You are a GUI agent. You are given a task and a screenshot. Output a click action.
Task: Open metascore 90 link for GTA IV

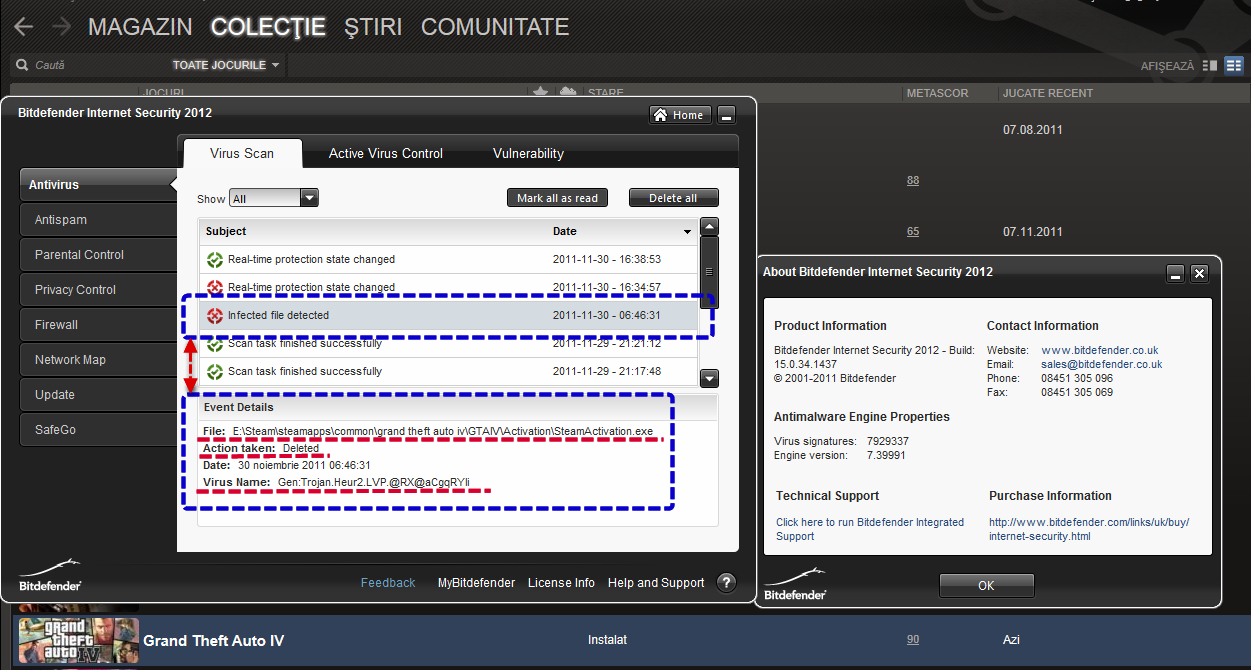click(x=913, y=640)
